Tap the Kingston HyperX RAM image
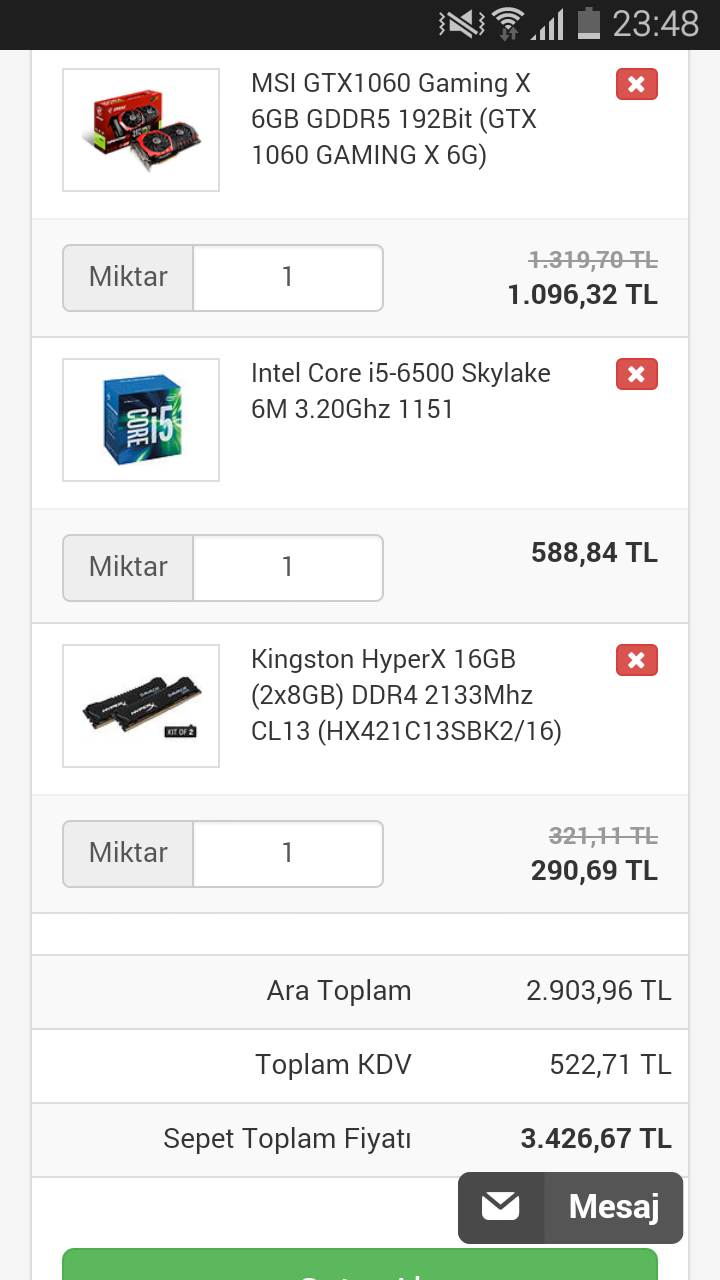 (x=141, y=706)
